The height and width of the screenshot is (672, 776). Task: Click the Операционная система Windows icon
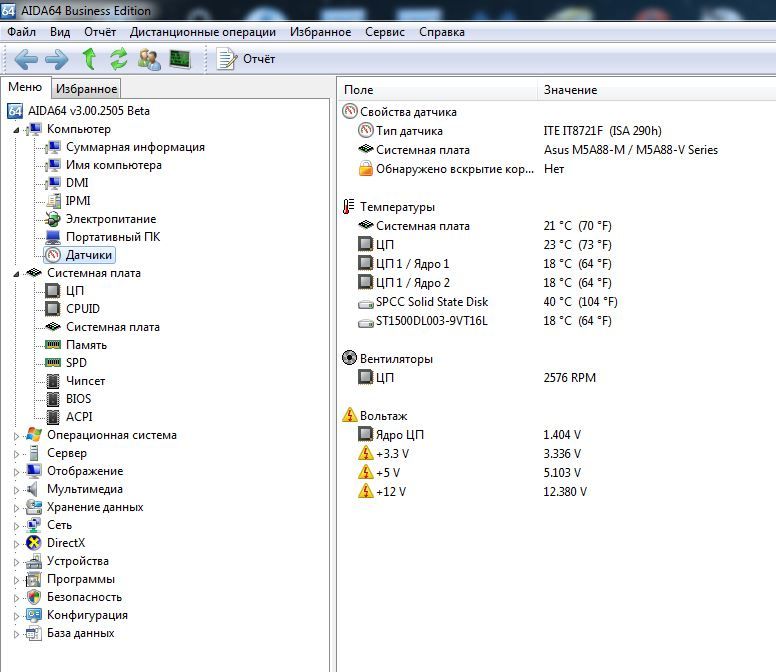(x=34, y=435)
